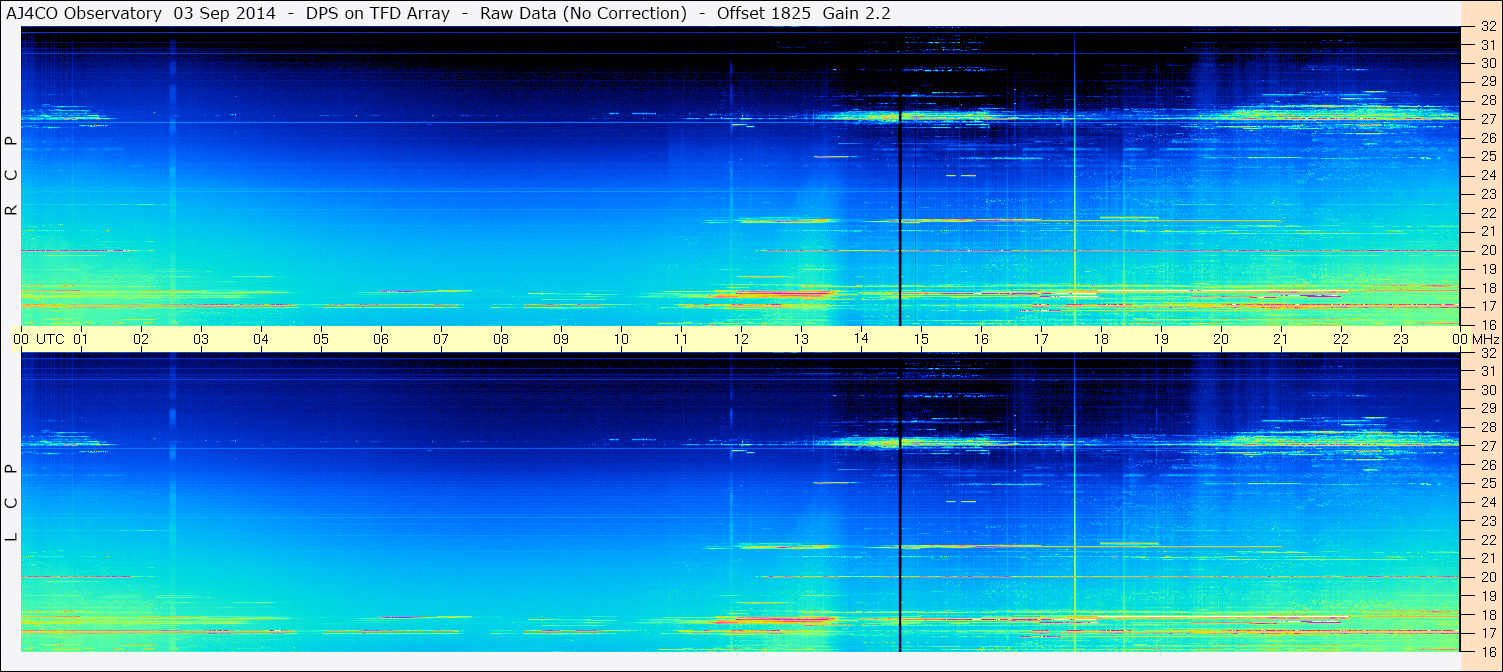
Task: Click the 'MHz' unit label
Action: click(1485, 340)
